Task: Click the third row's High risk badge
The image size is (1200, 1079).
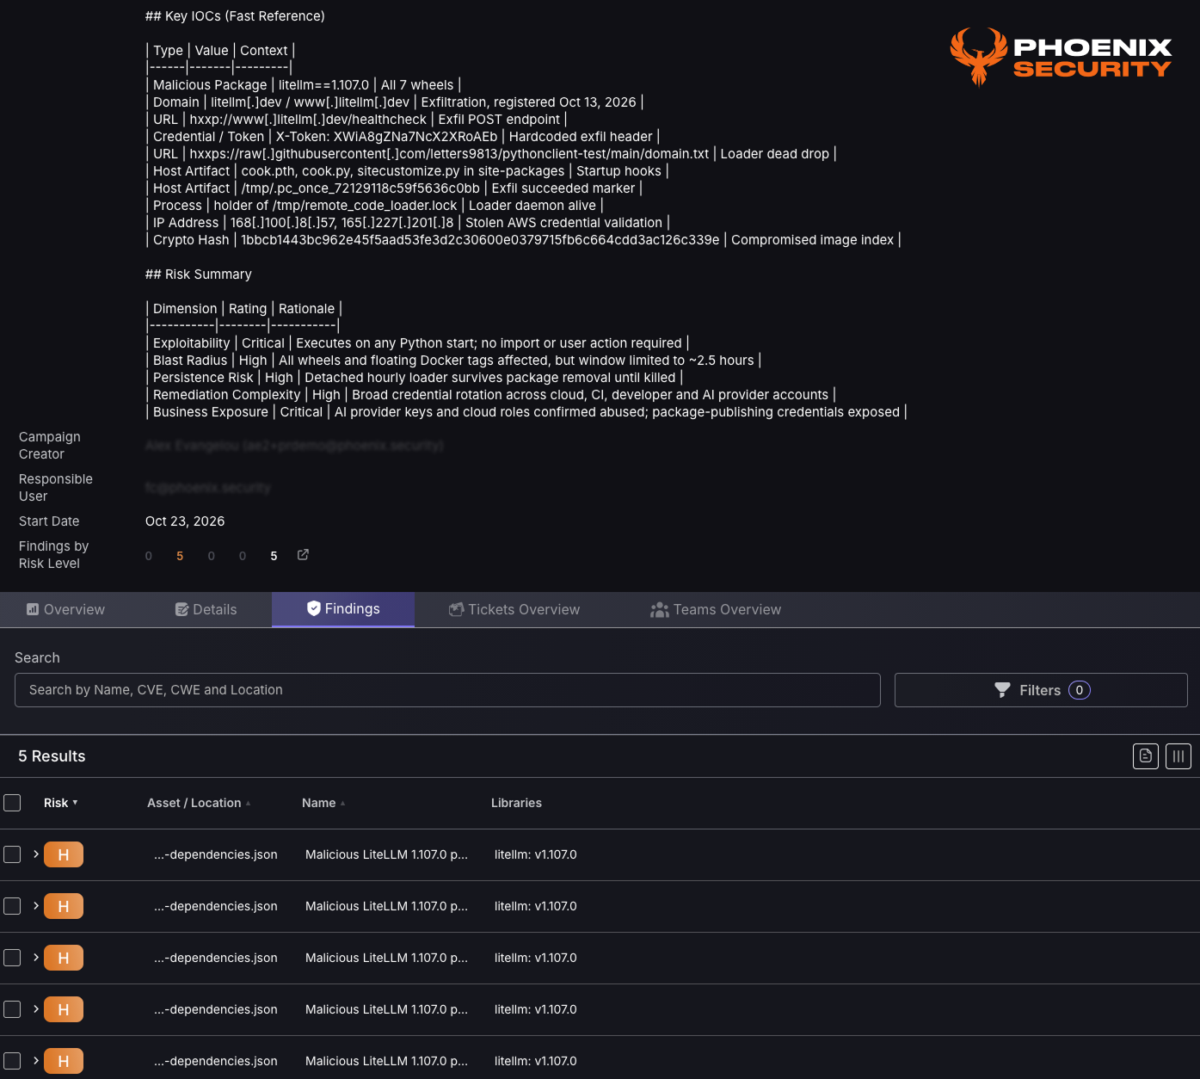Action: pyautogui.click(x=63, y=958)
